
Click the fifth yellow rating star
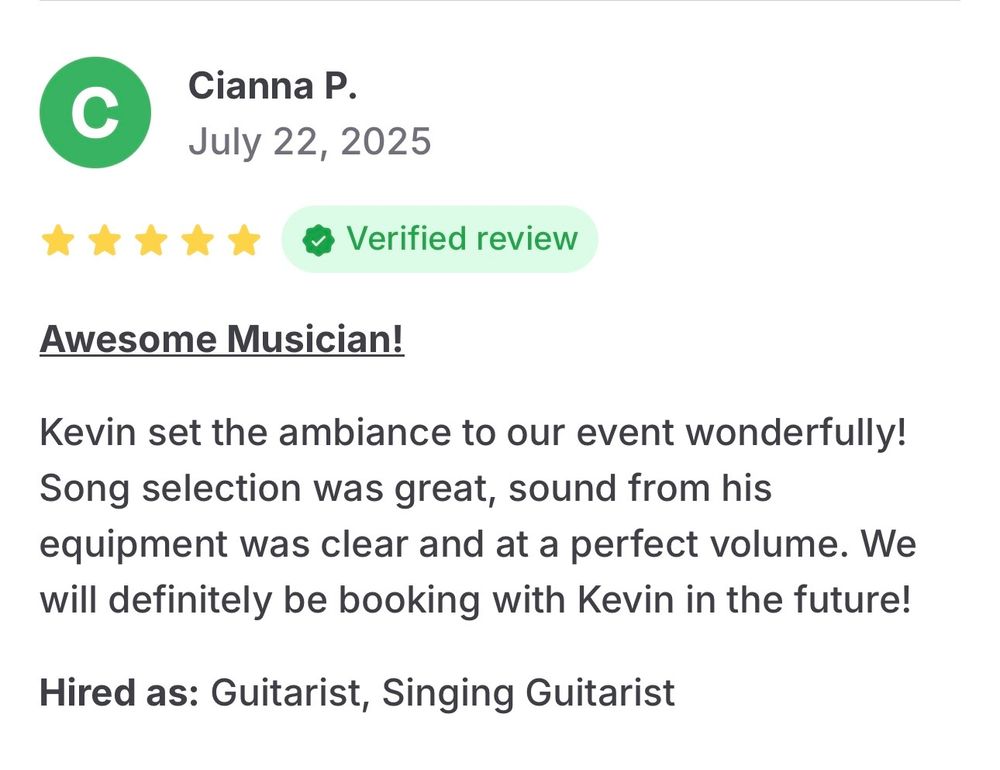tap(244, 241)
